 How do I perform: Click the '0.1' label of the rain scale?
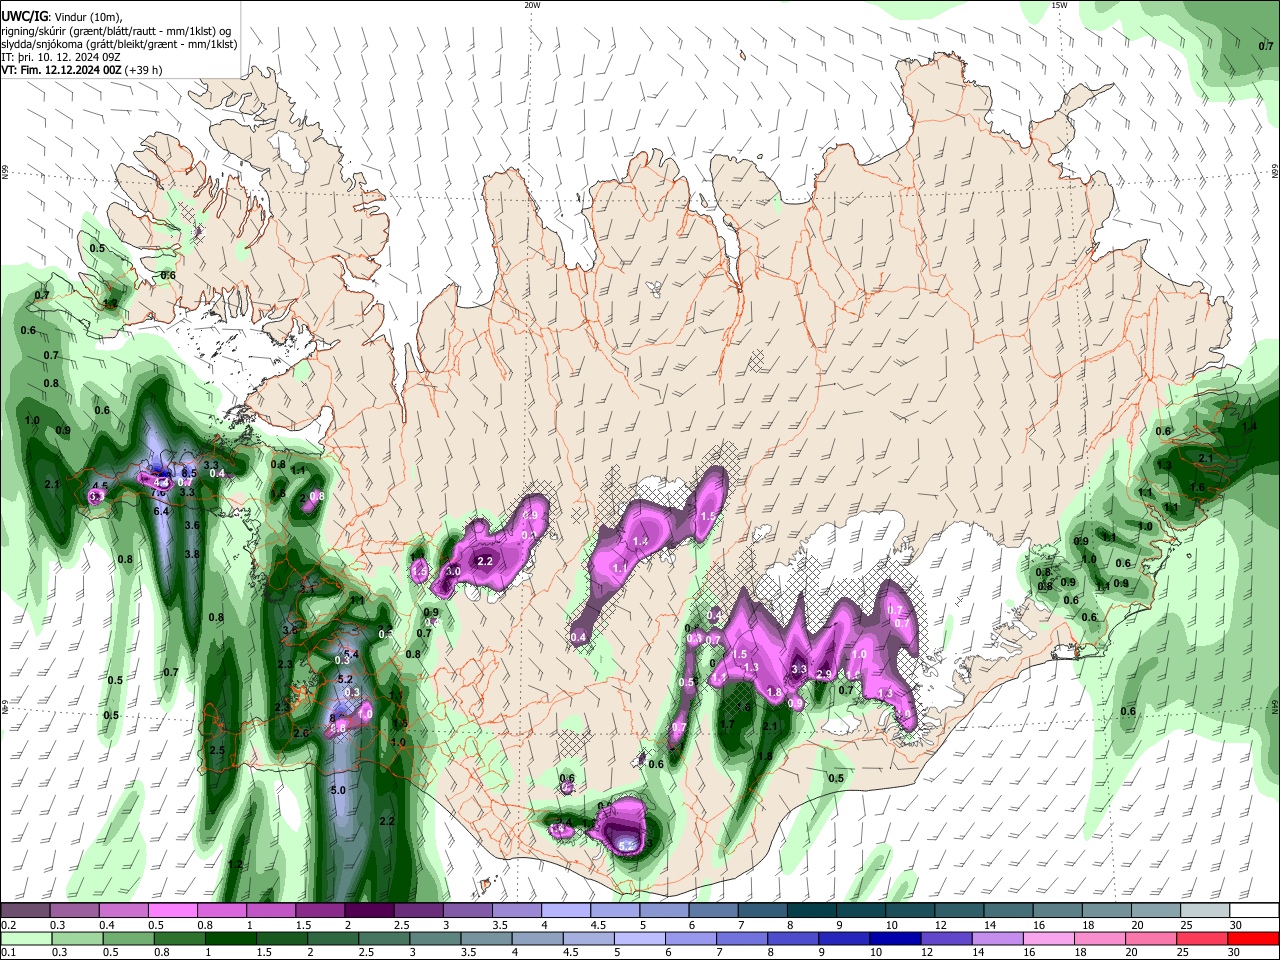click(8, 952)
